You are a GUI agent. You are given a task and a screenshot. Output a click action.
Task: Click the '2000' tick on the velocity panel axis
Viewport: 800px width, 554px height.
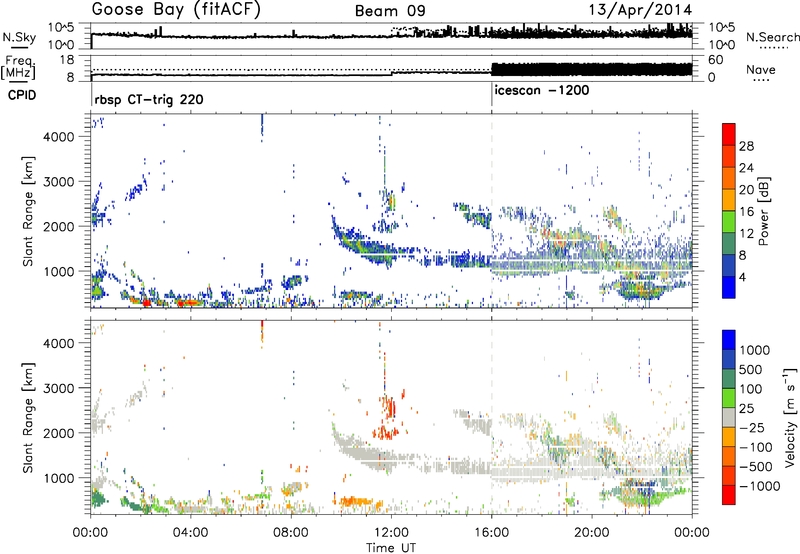point(60,433)
